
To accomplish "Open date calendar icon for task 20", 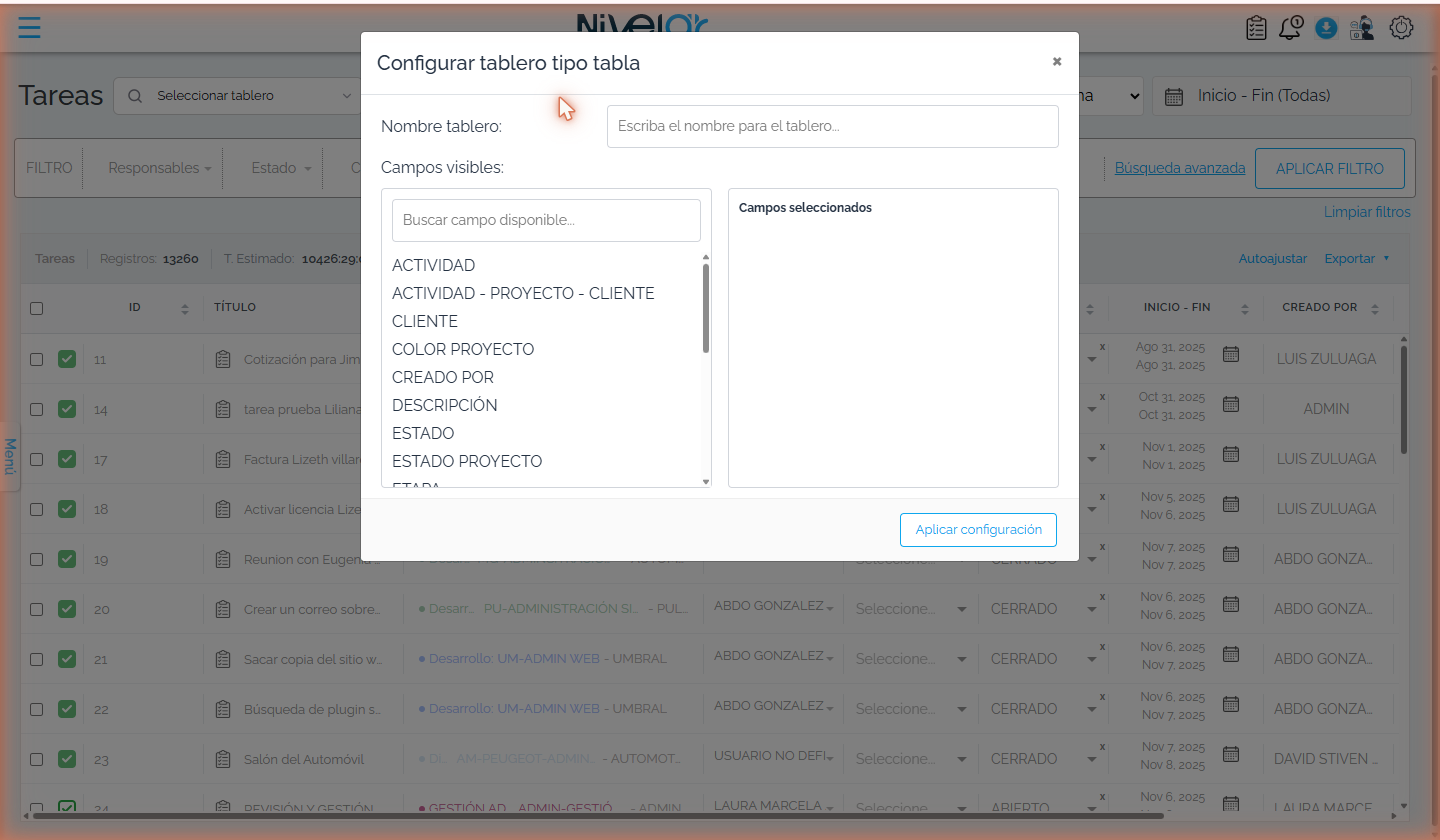I will pyautogui.click(x=1231, y=604).
